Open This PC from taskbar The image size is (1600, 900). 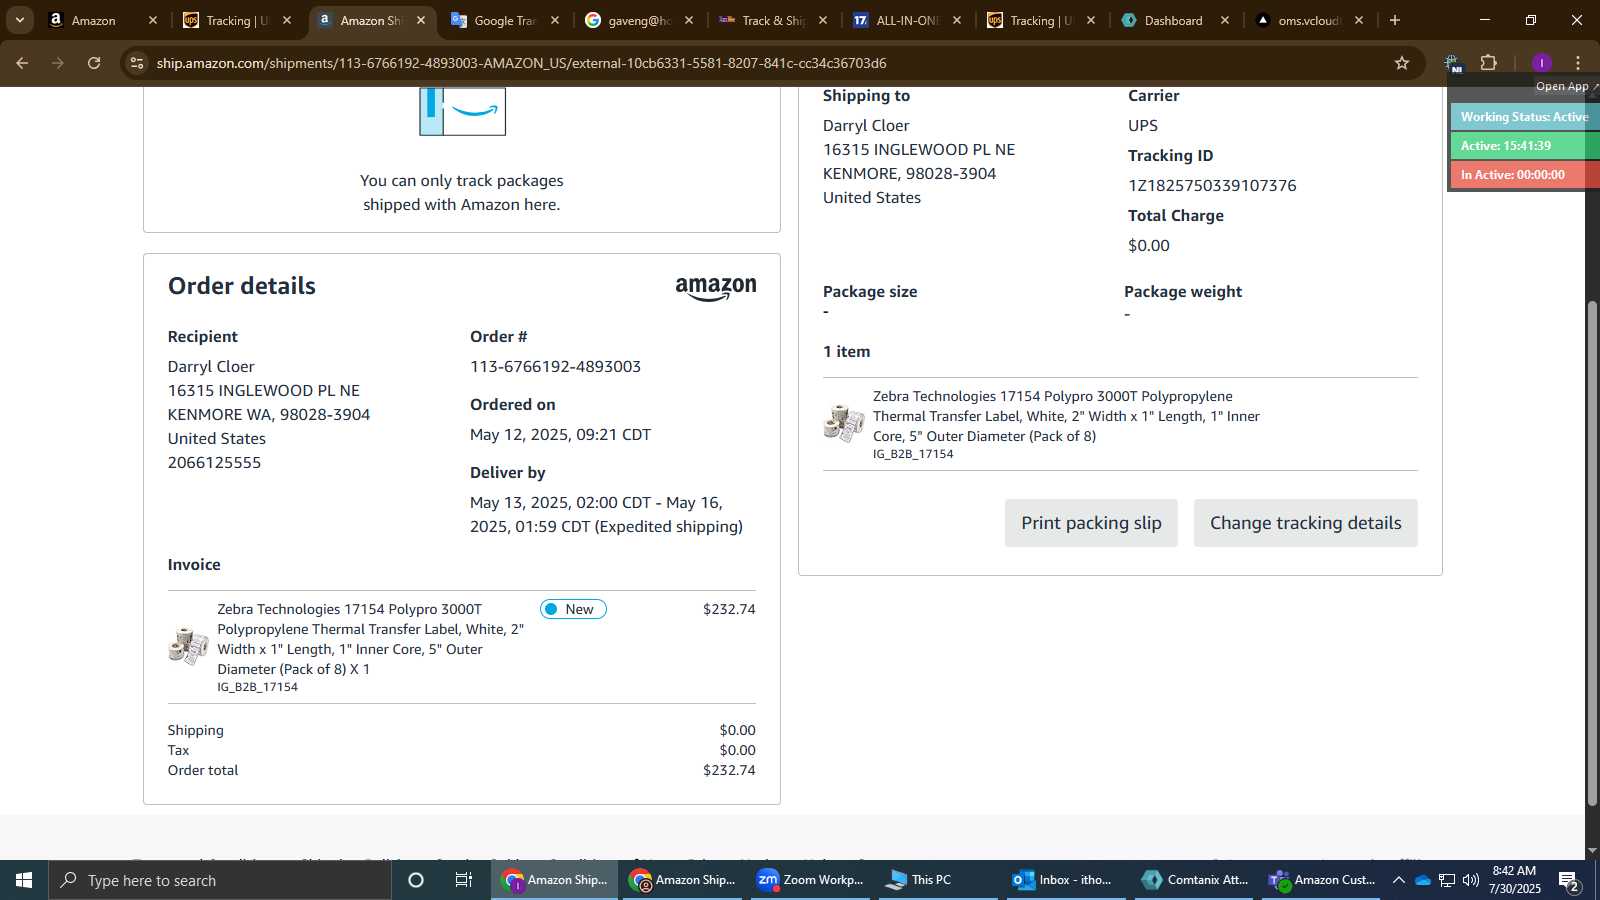[x=937, y=880]
